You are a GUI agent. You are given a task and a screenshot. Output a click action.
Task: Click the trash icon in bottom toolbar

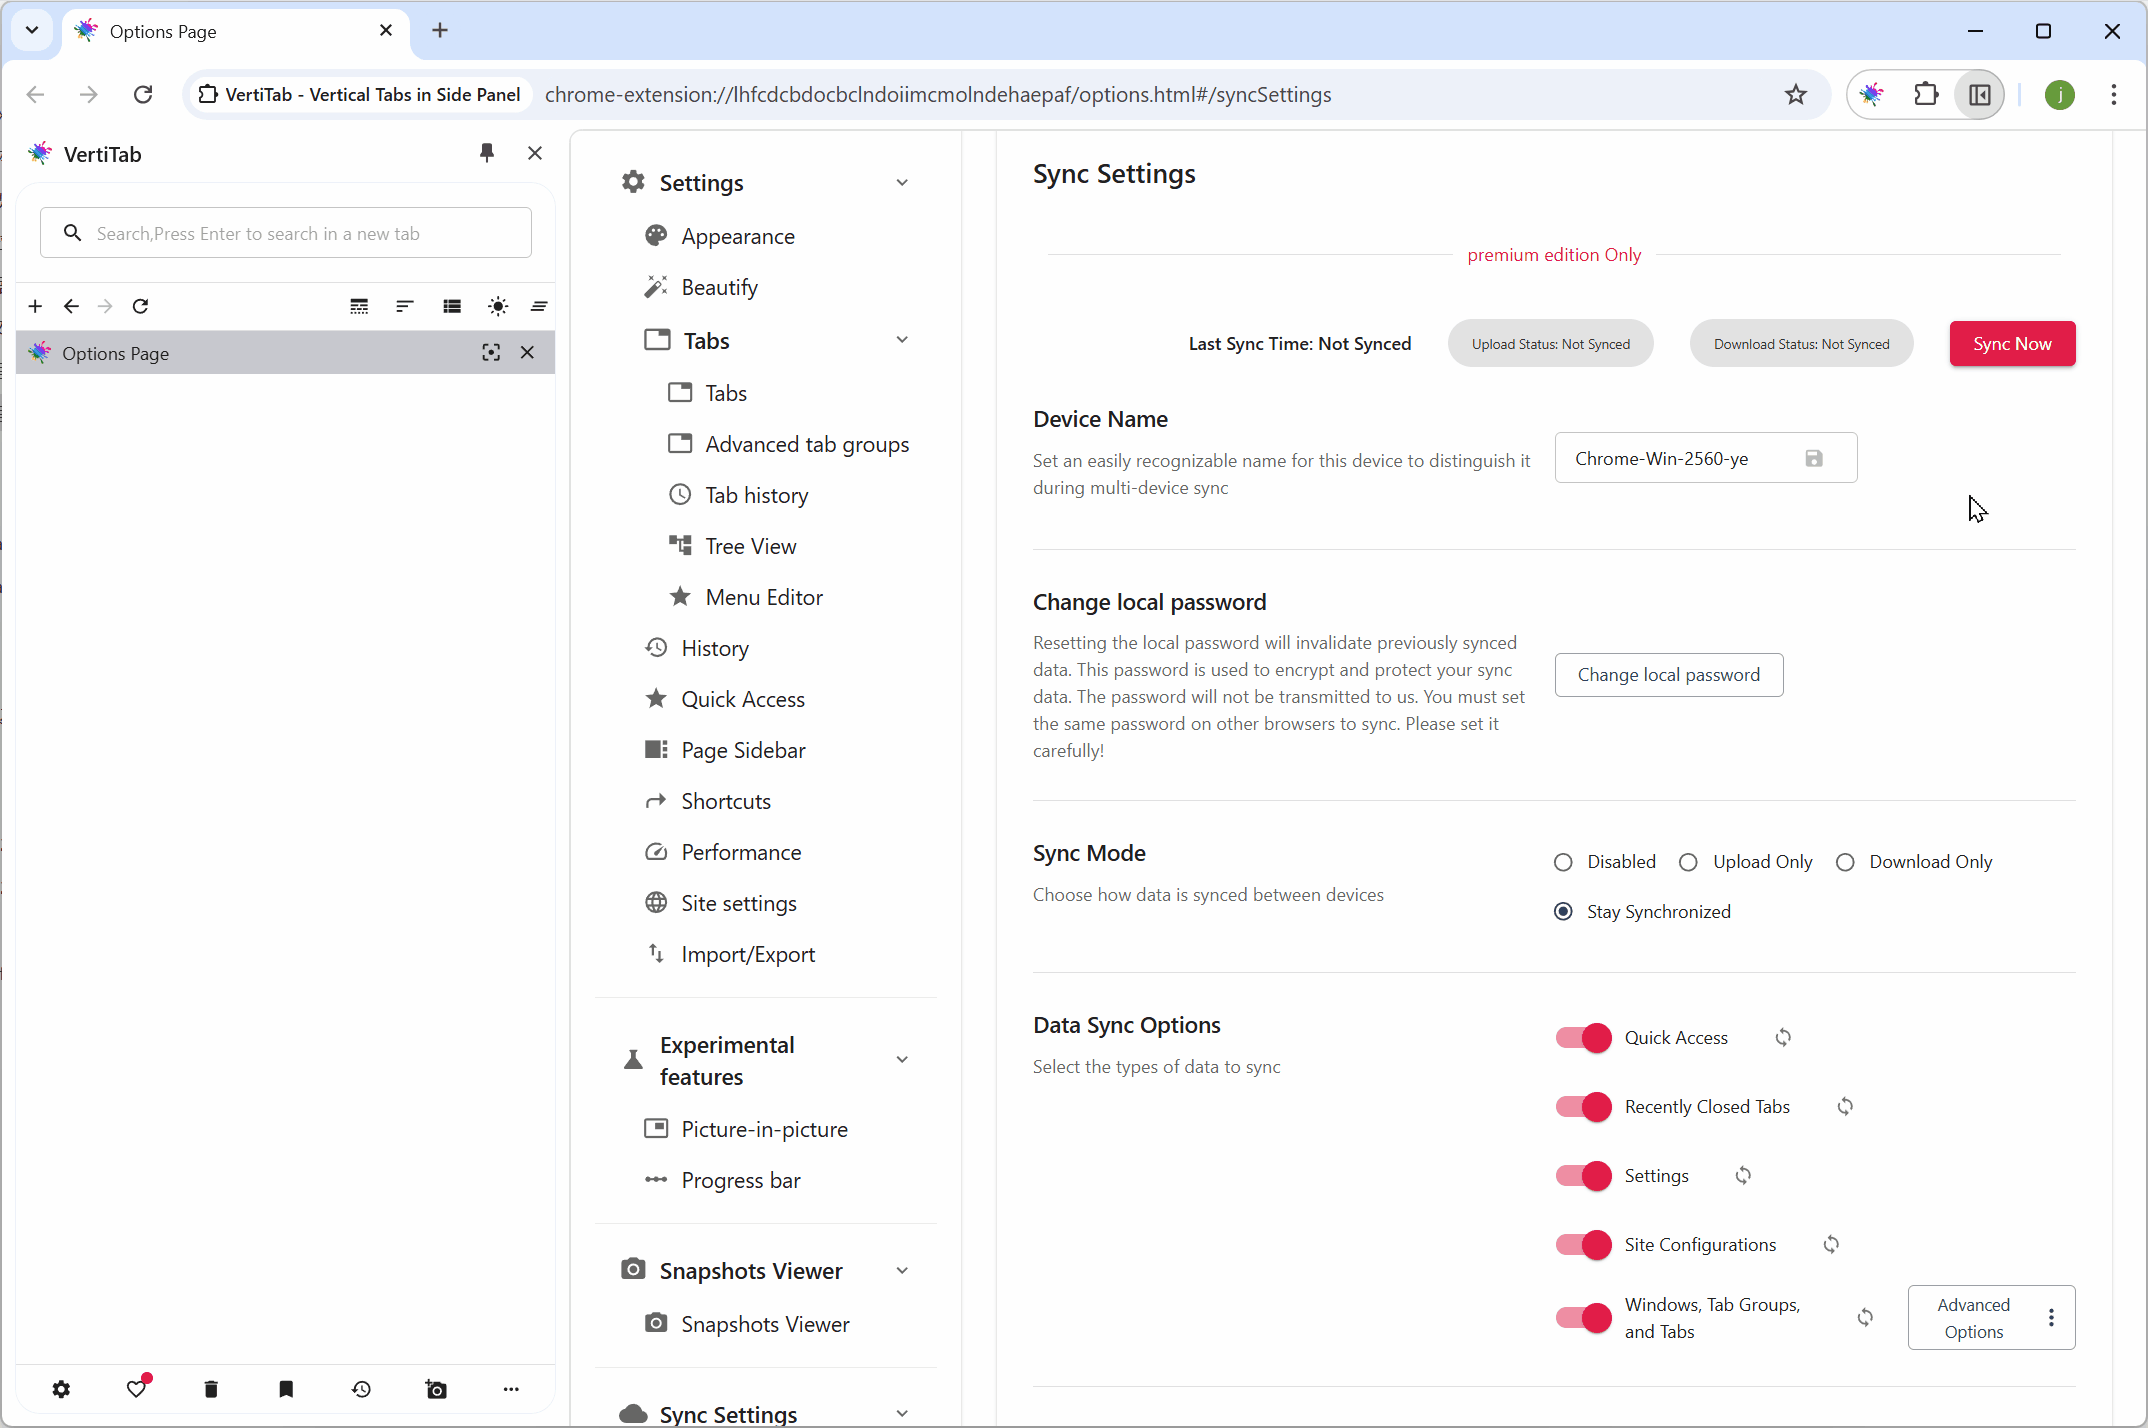pyautogui.click(x=211, y=1389)
